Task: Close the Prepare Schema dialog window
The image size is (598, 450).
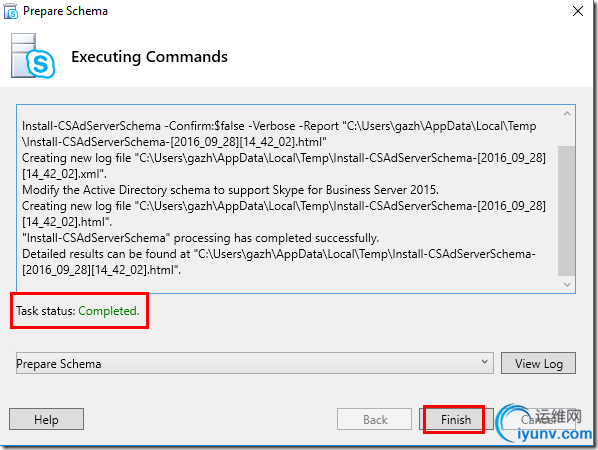Action: 578,11
